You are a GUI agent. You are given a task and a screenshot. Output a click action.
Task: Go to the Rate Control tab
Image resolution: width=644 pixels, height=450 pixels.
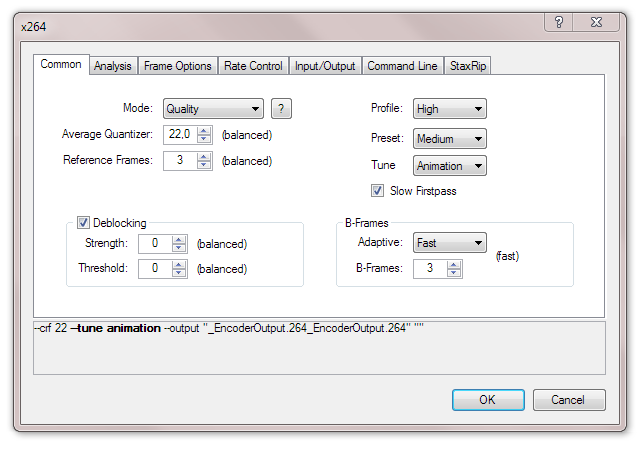253,66
